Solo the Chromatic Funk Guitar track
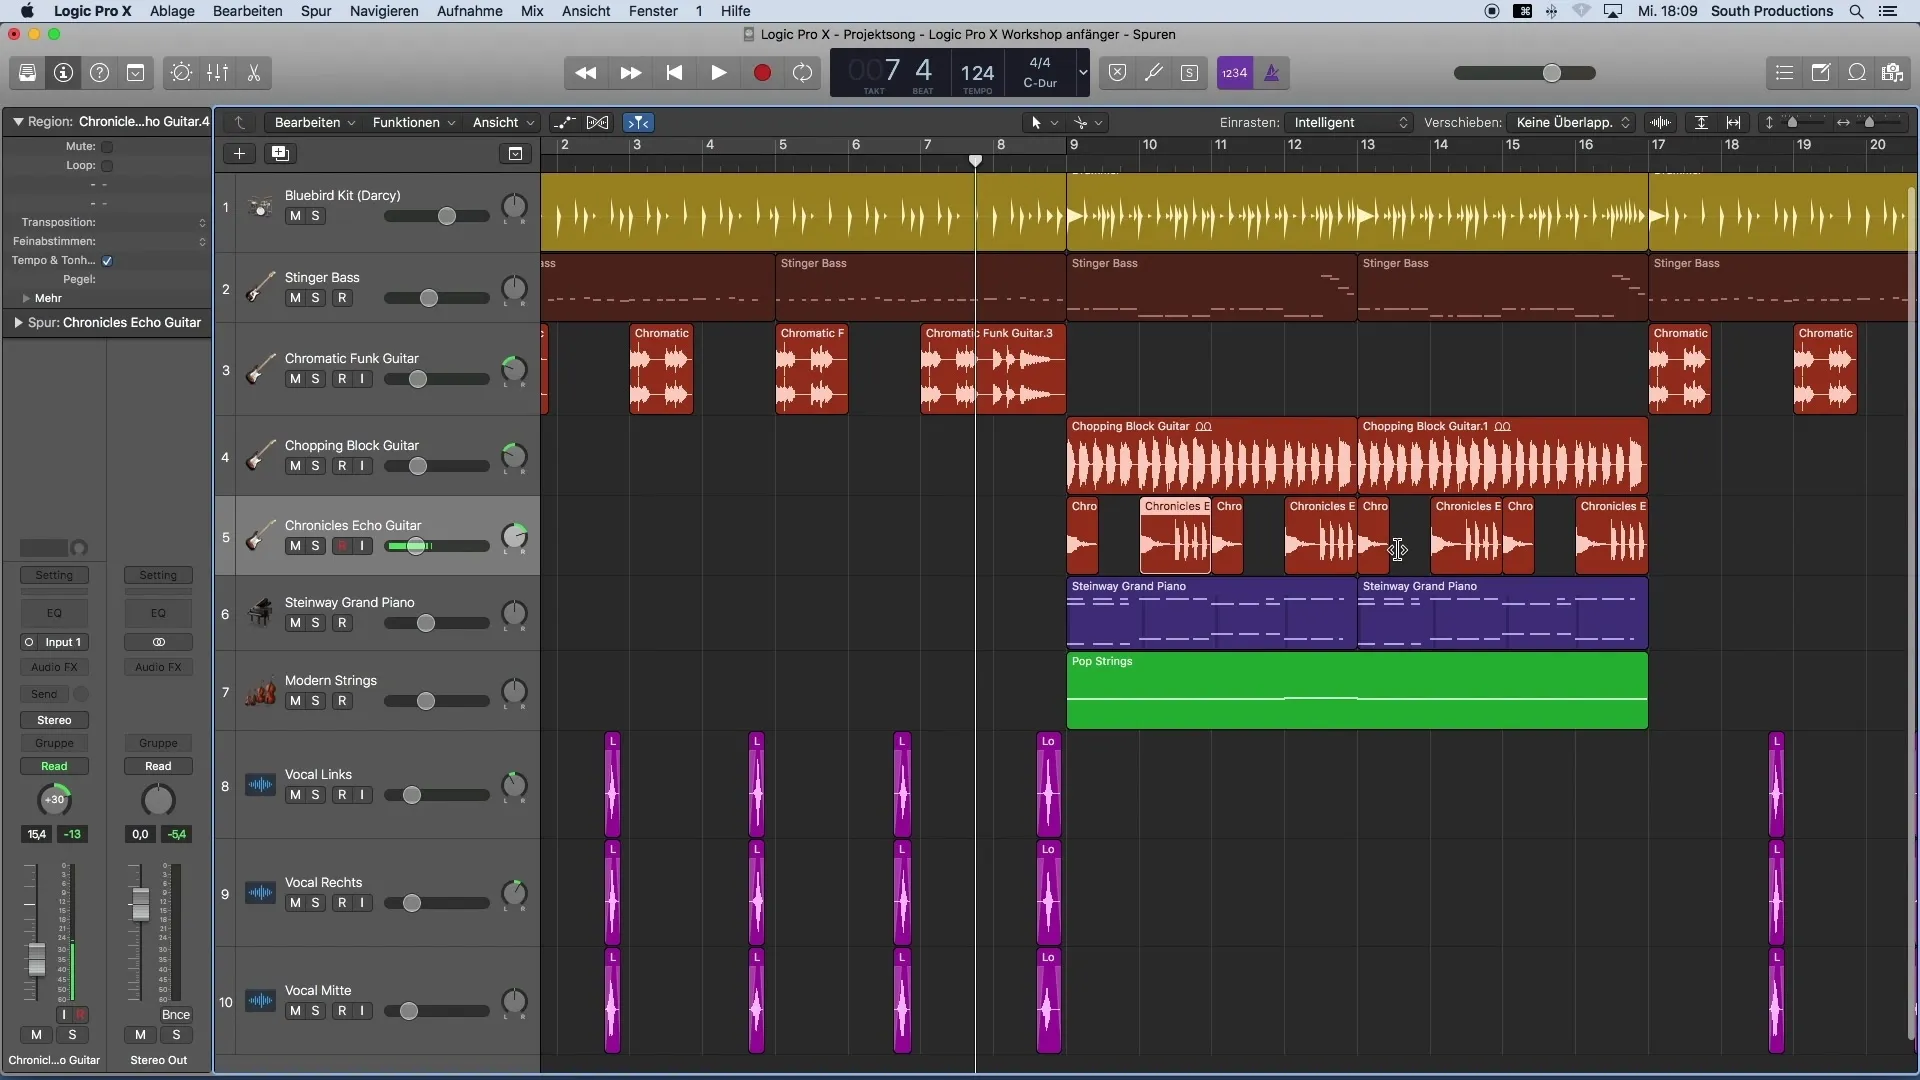The height and width of the screenshot is (1080, 1920). pyautogui.click(x=314, y=378)
